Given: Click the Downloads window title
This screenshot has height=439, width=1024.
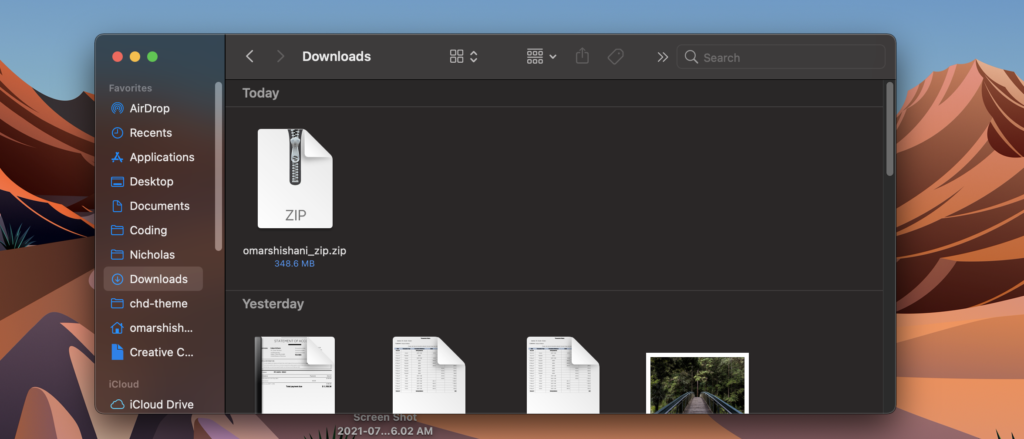Looking at the screenshot, I should (336, 57).
